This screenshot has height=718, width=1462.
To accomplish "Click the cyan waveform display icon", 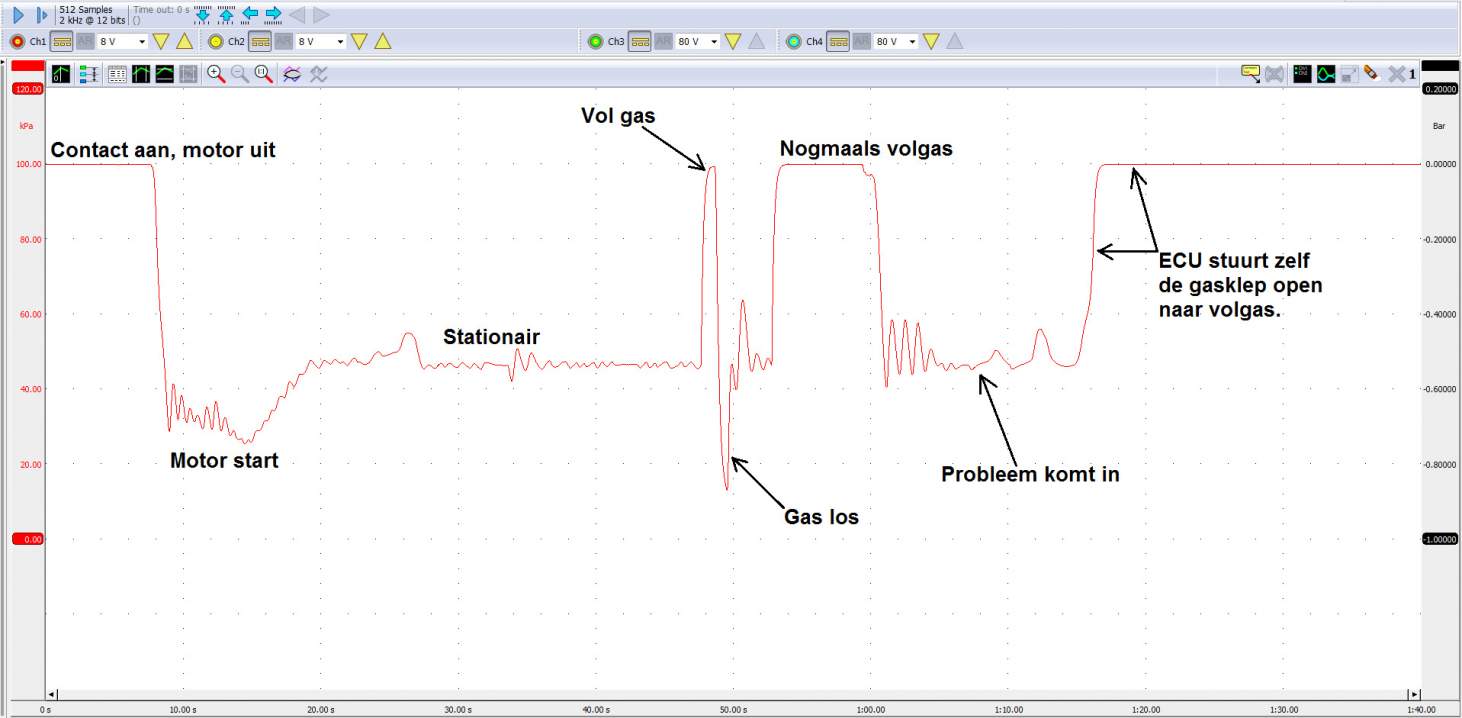I will (x=1326, y=73).
